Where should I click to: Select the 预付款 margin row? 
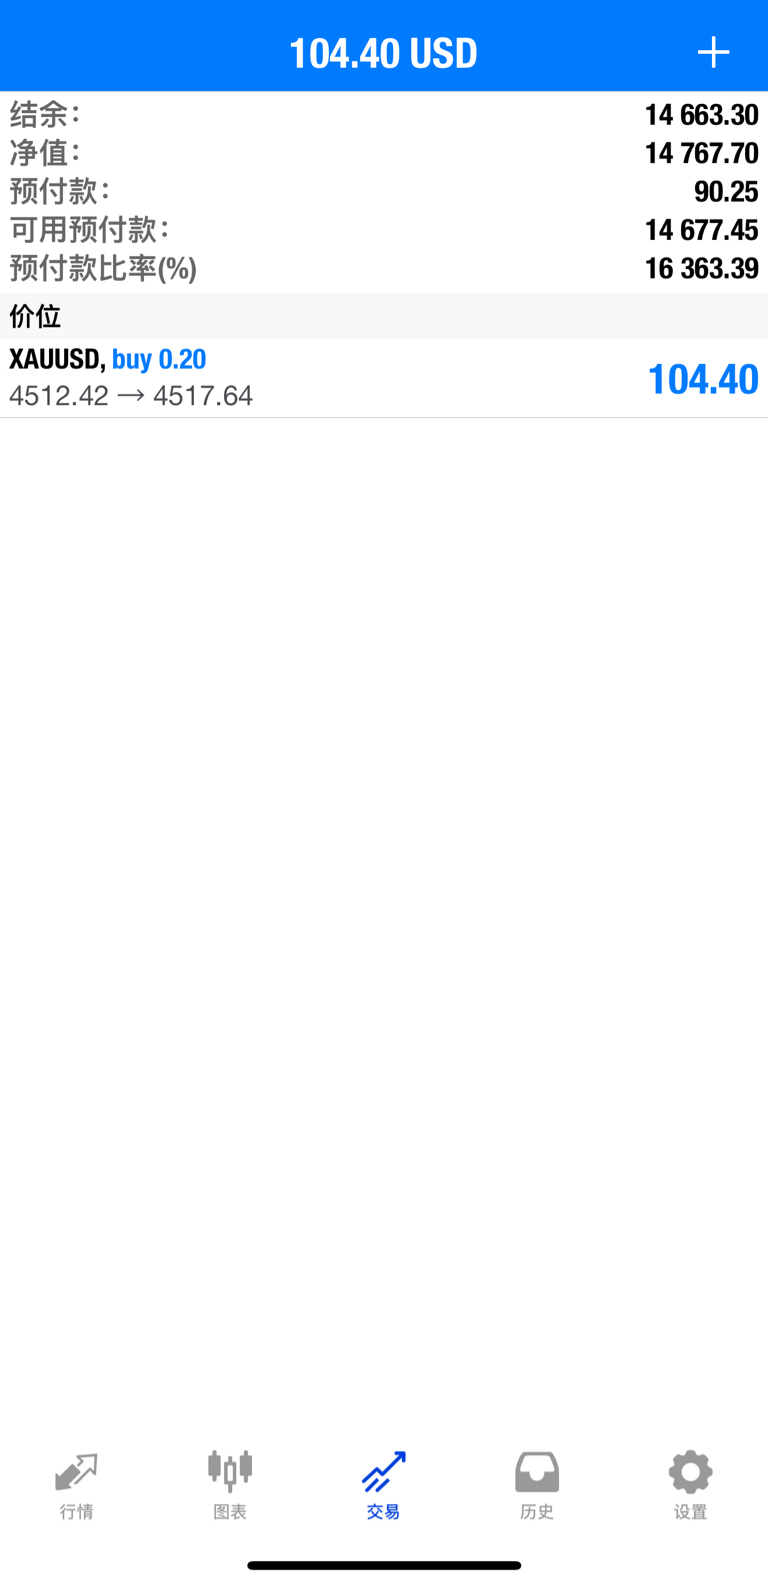pos(384,191)
